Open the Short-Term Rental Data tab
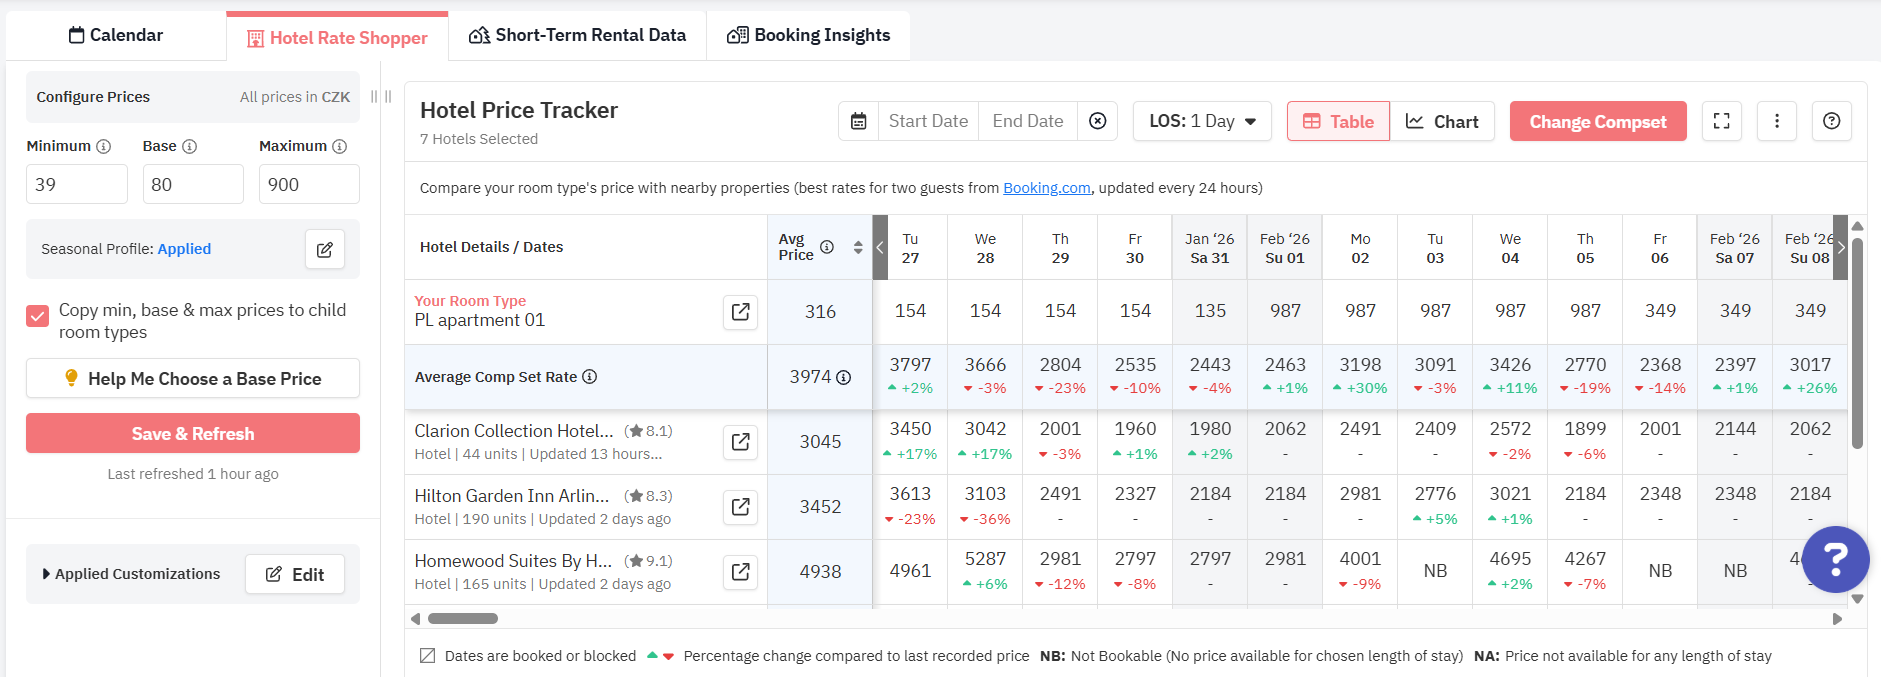This screenshot has width=1881, height=677. pyautogui.click(x=577, y=36)
